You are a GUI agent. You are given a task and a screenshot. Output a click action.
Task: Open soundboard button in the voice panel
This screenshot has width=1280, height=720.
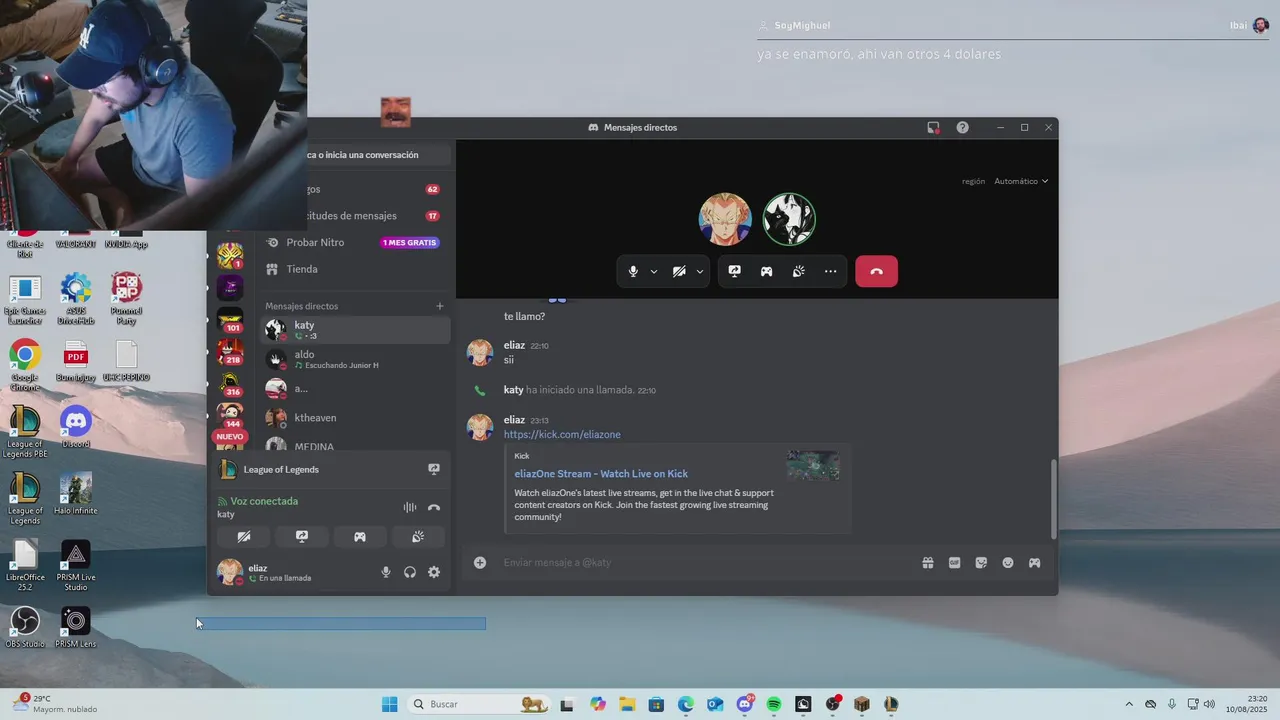point(418,537)
